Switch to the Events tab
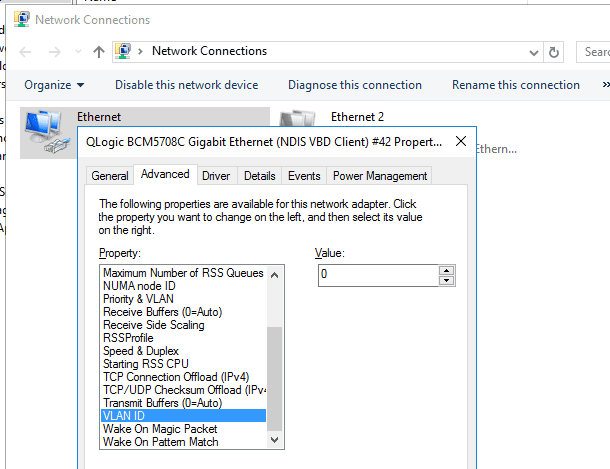The width and height of the screenshot is (610, 469). coord(304,176)
